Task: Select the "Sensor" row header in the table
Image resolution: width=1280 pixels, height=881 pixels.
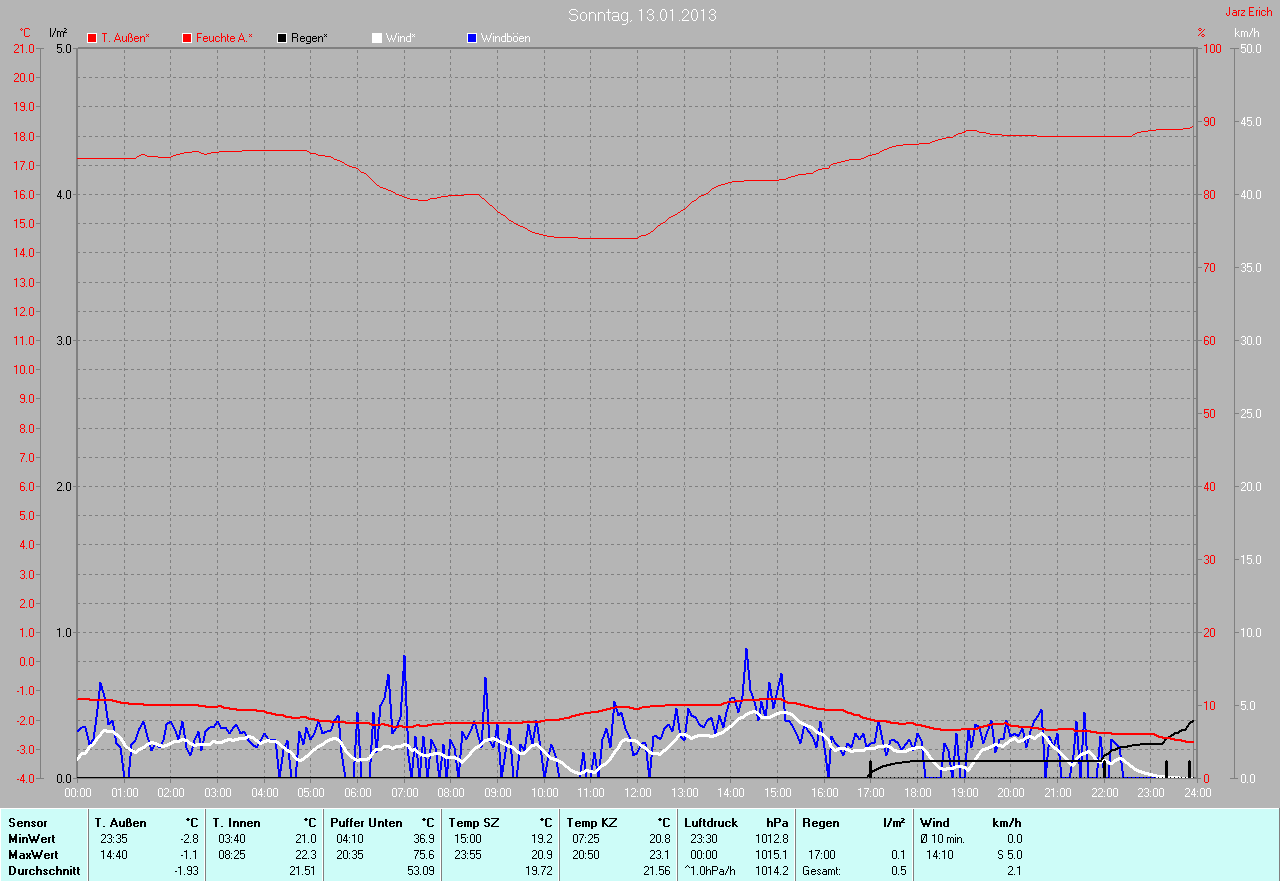Action: coord(28,823)
